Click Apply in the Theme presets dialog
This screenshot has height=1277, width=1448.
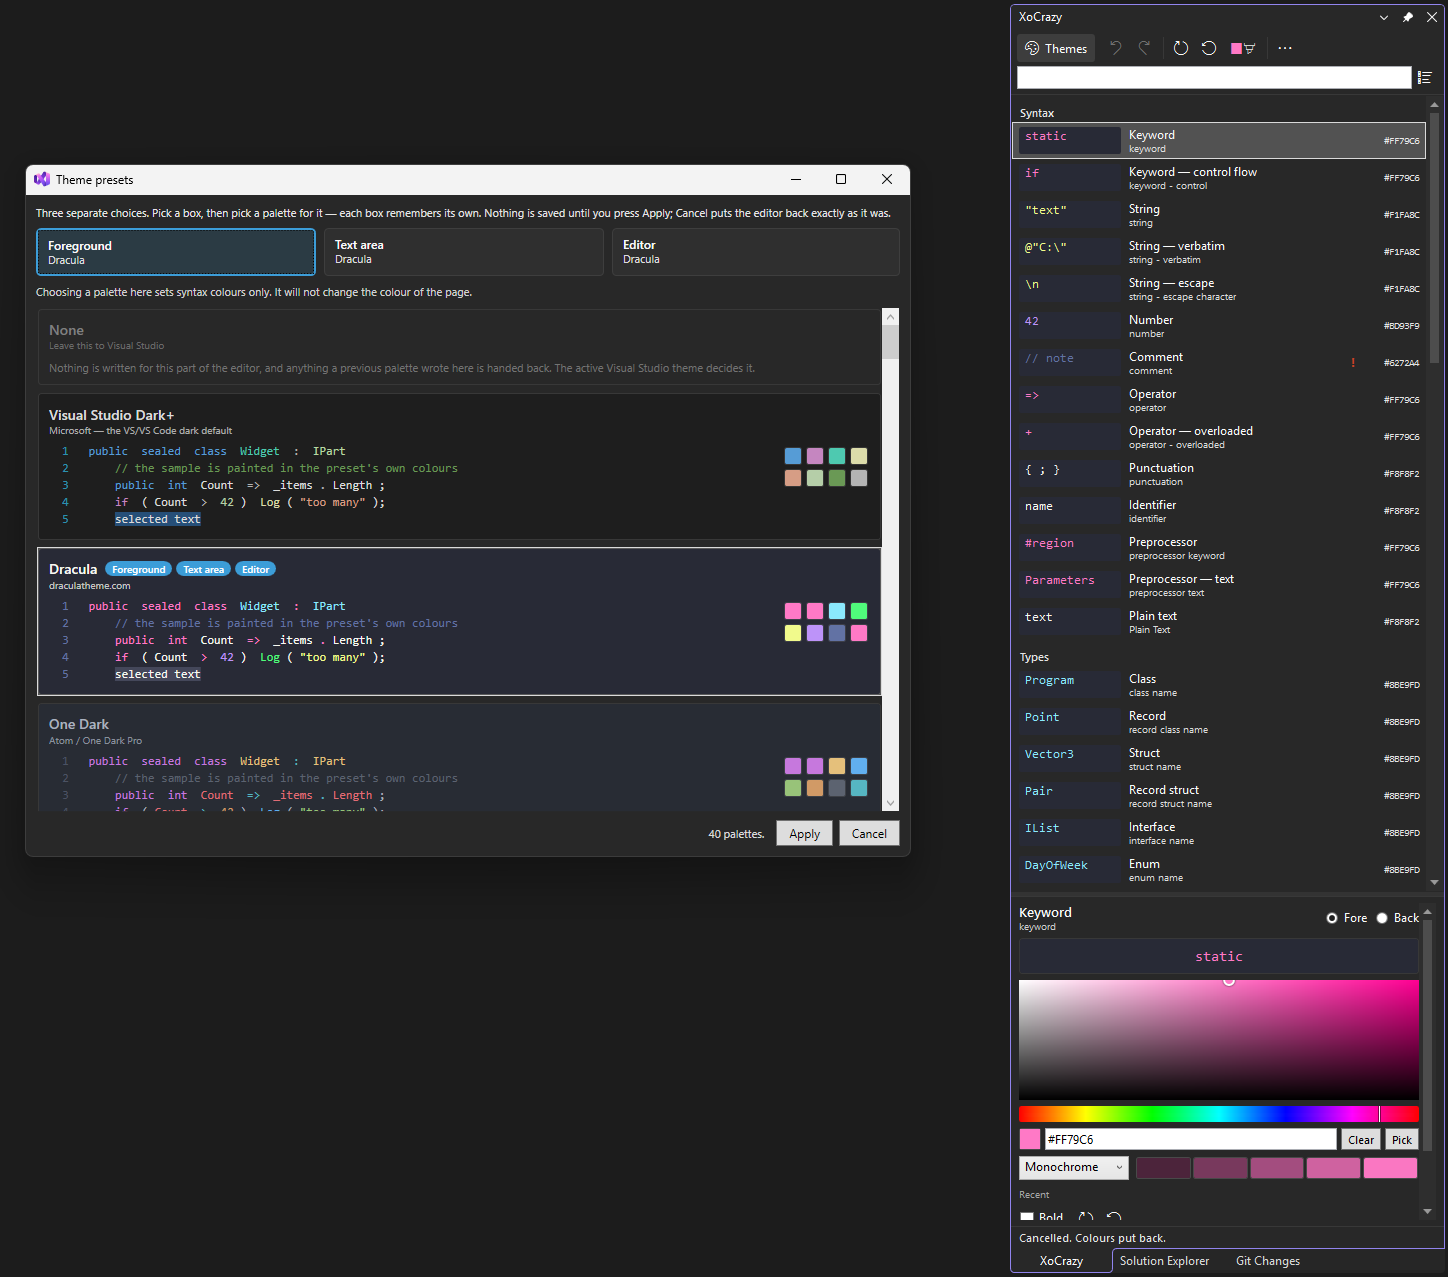804,834
